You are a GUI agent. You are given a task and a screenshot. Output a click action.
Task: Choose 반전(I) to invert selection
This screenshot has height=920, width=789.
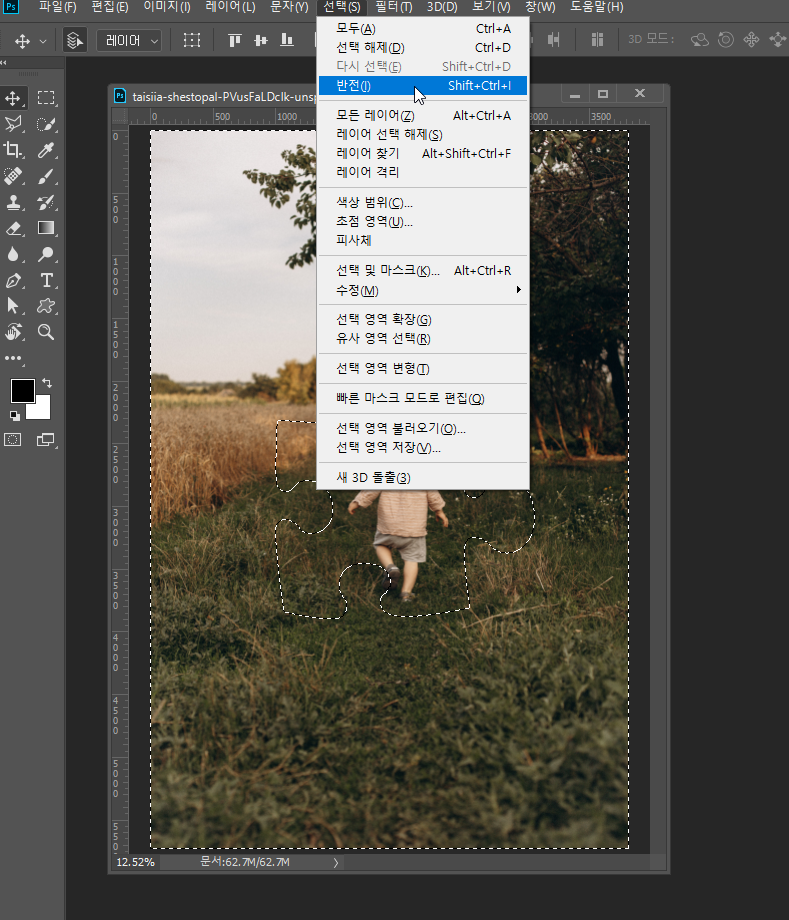(x=422, y=86)
